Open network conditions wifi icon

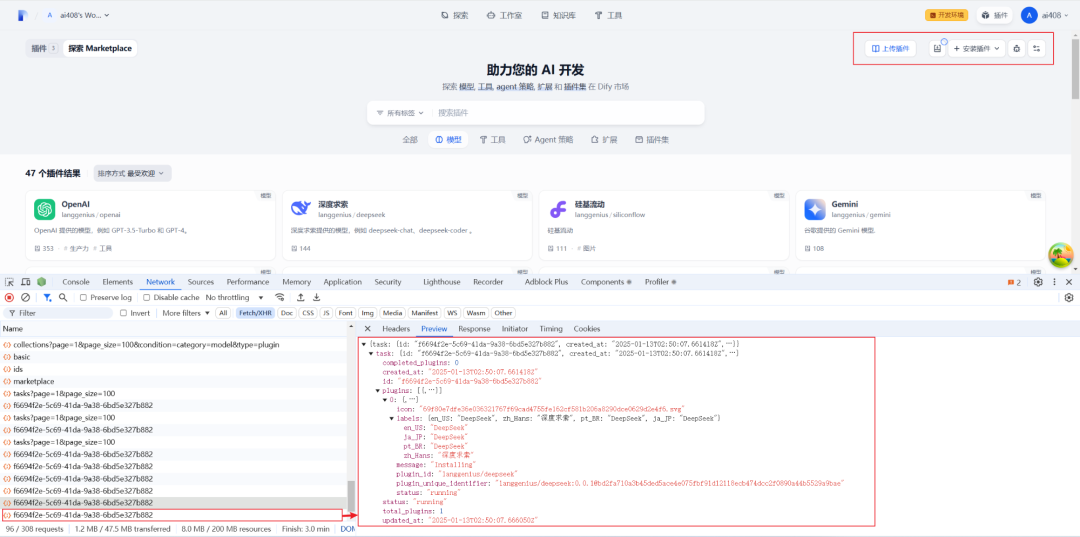pyautogui.click(x=280, y=297)
